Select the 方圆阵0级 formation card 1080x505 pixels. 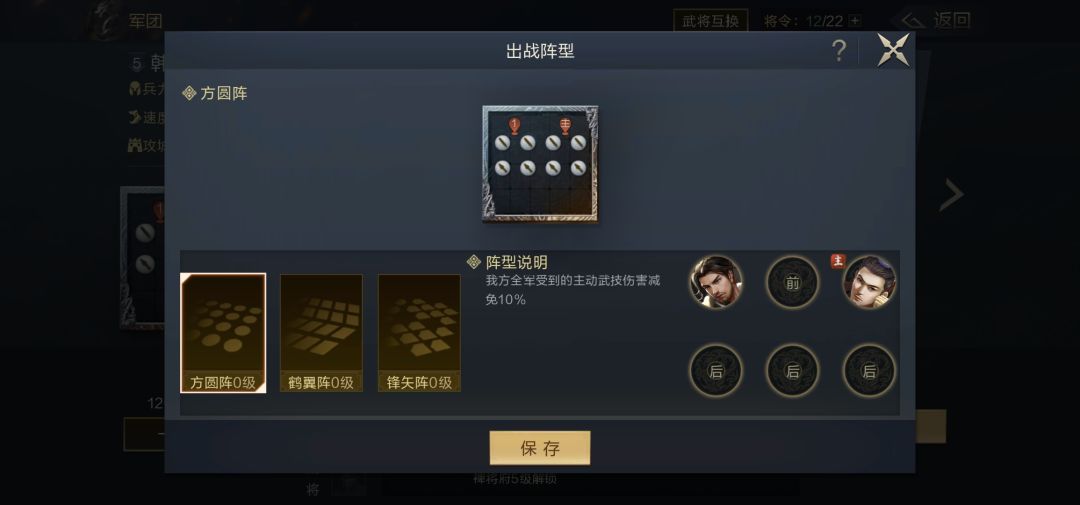(x=223, y=333)
